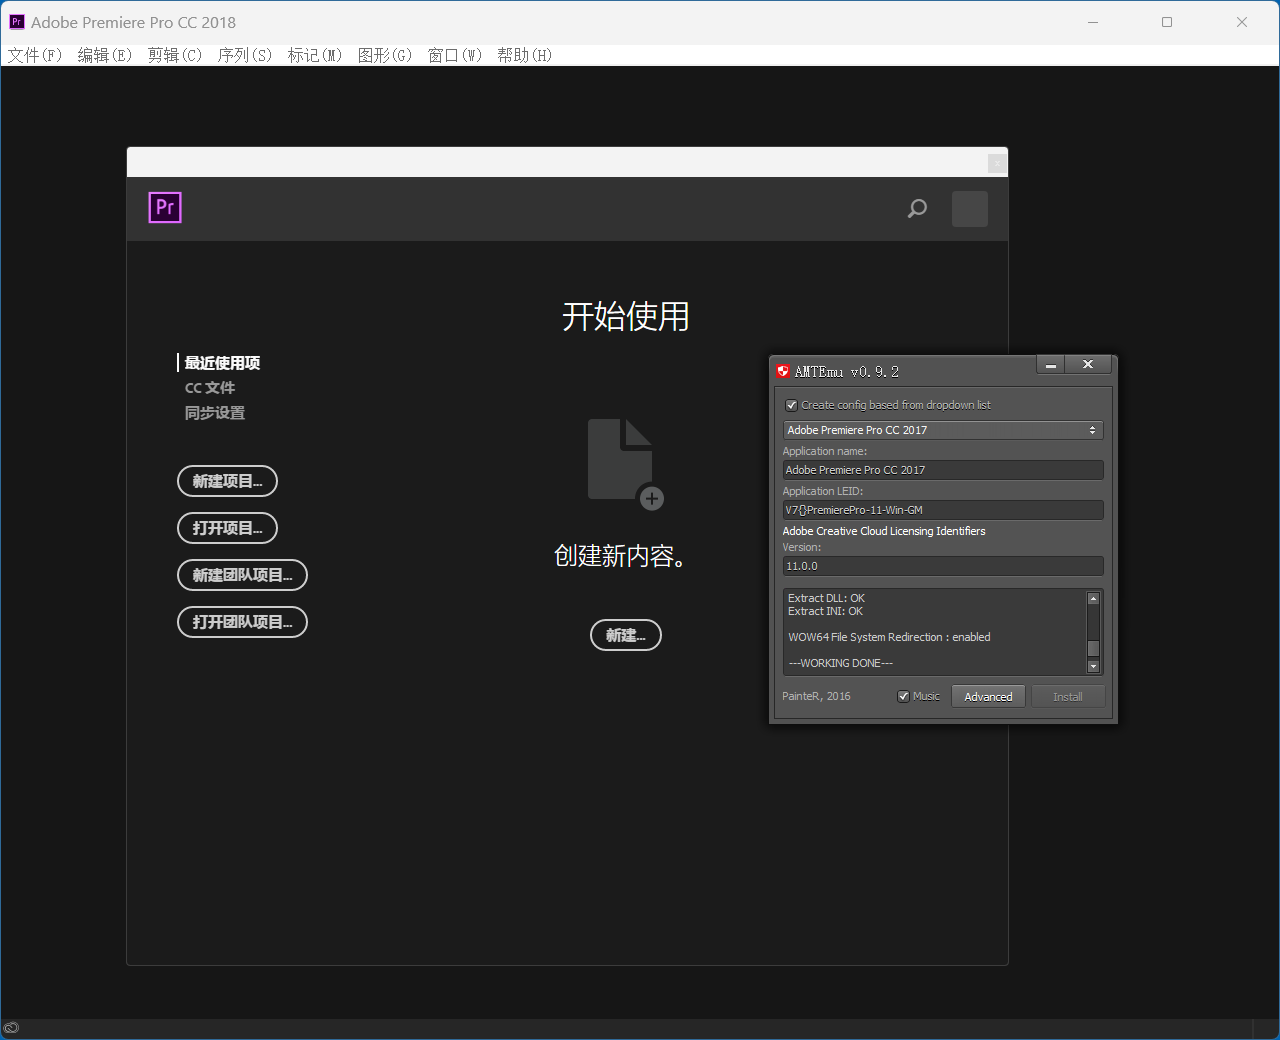Image resolution: width=1280 pixels, height=1040 pixels.
Task: Click the Premiere Pro logo in start screen
Action: (165, 207)
